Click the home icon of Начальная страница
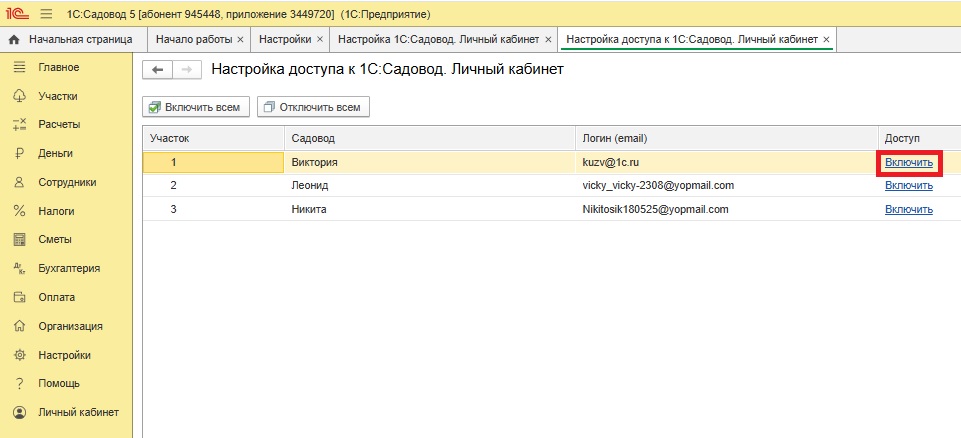Image resolution: width=961 pixels, height=438 pixels. [15, 39]
